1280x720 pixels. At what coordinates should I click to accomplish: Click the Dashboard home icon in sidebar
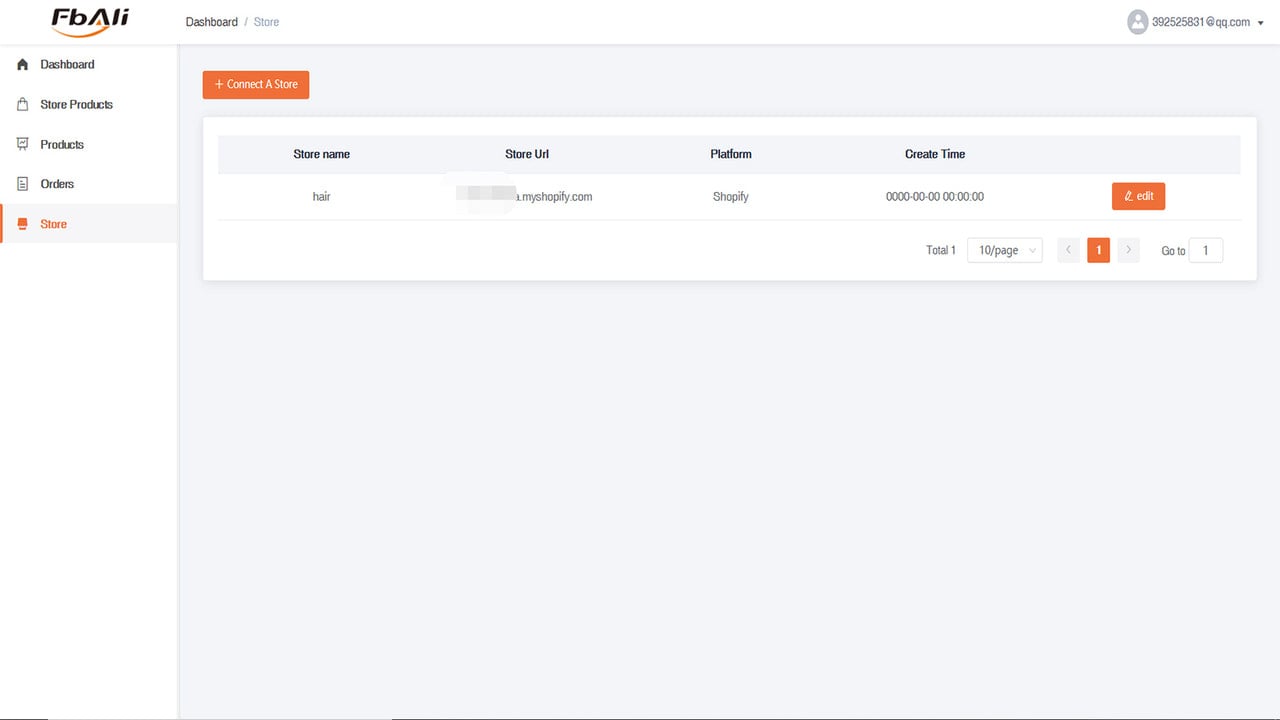click(x=23, y=65)
